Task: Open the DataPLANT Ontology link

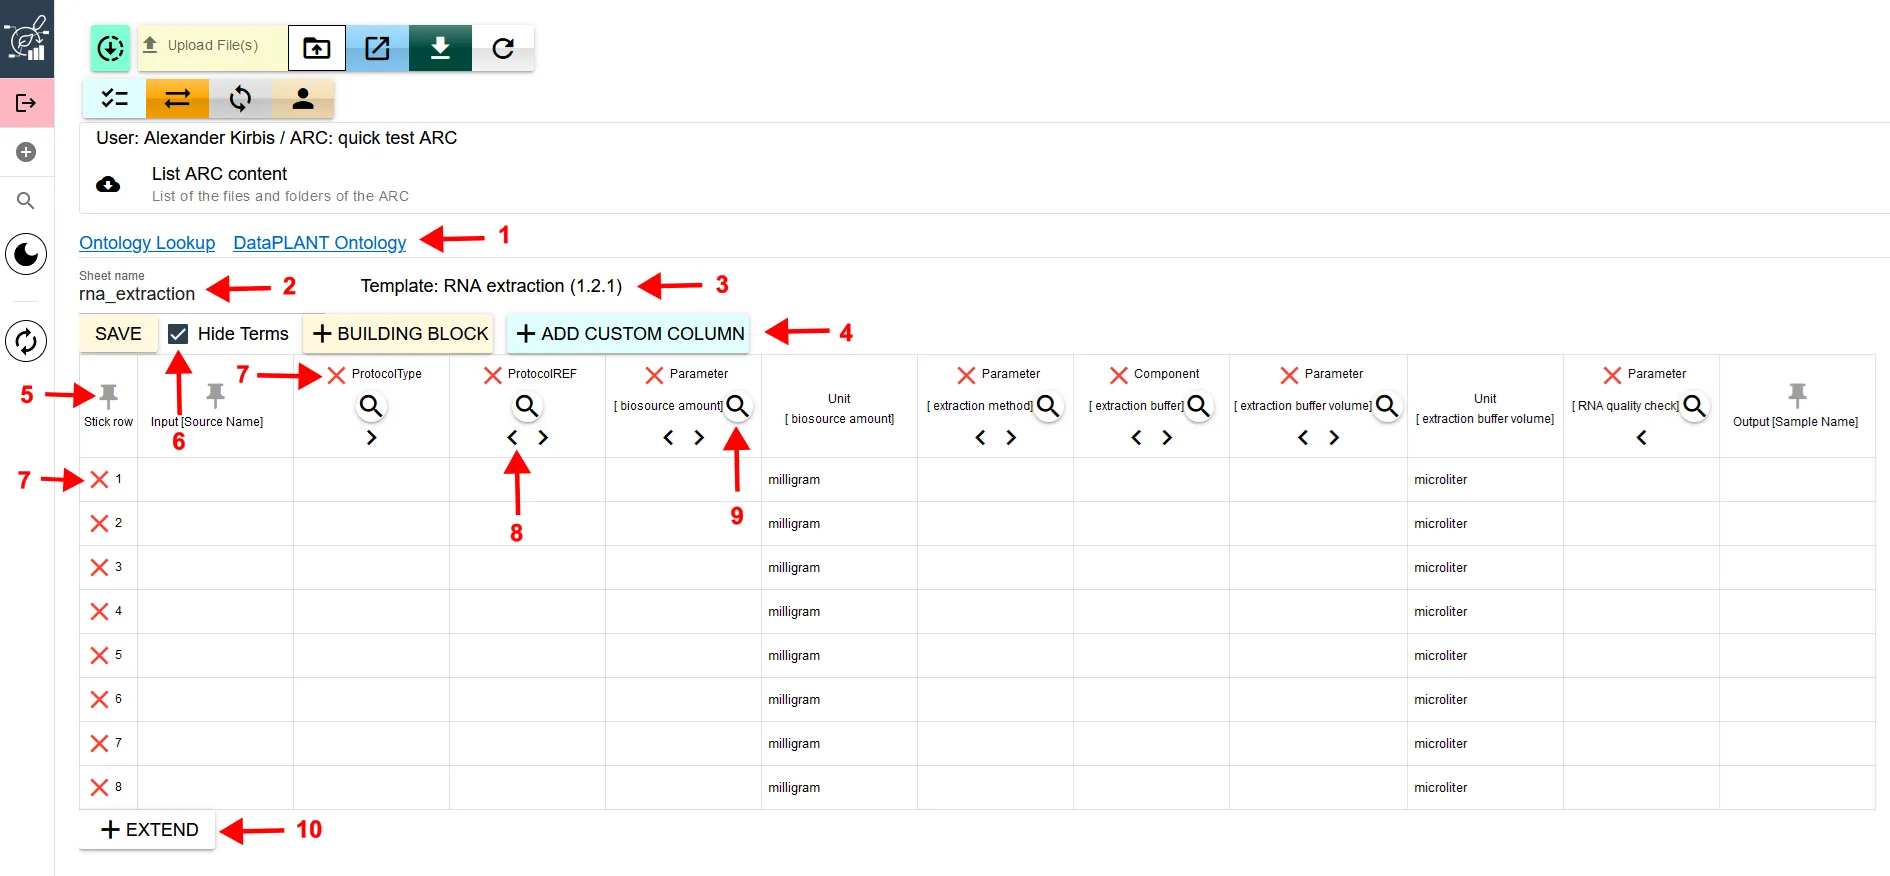Action: pyautogui.click(x=319, y=243)
